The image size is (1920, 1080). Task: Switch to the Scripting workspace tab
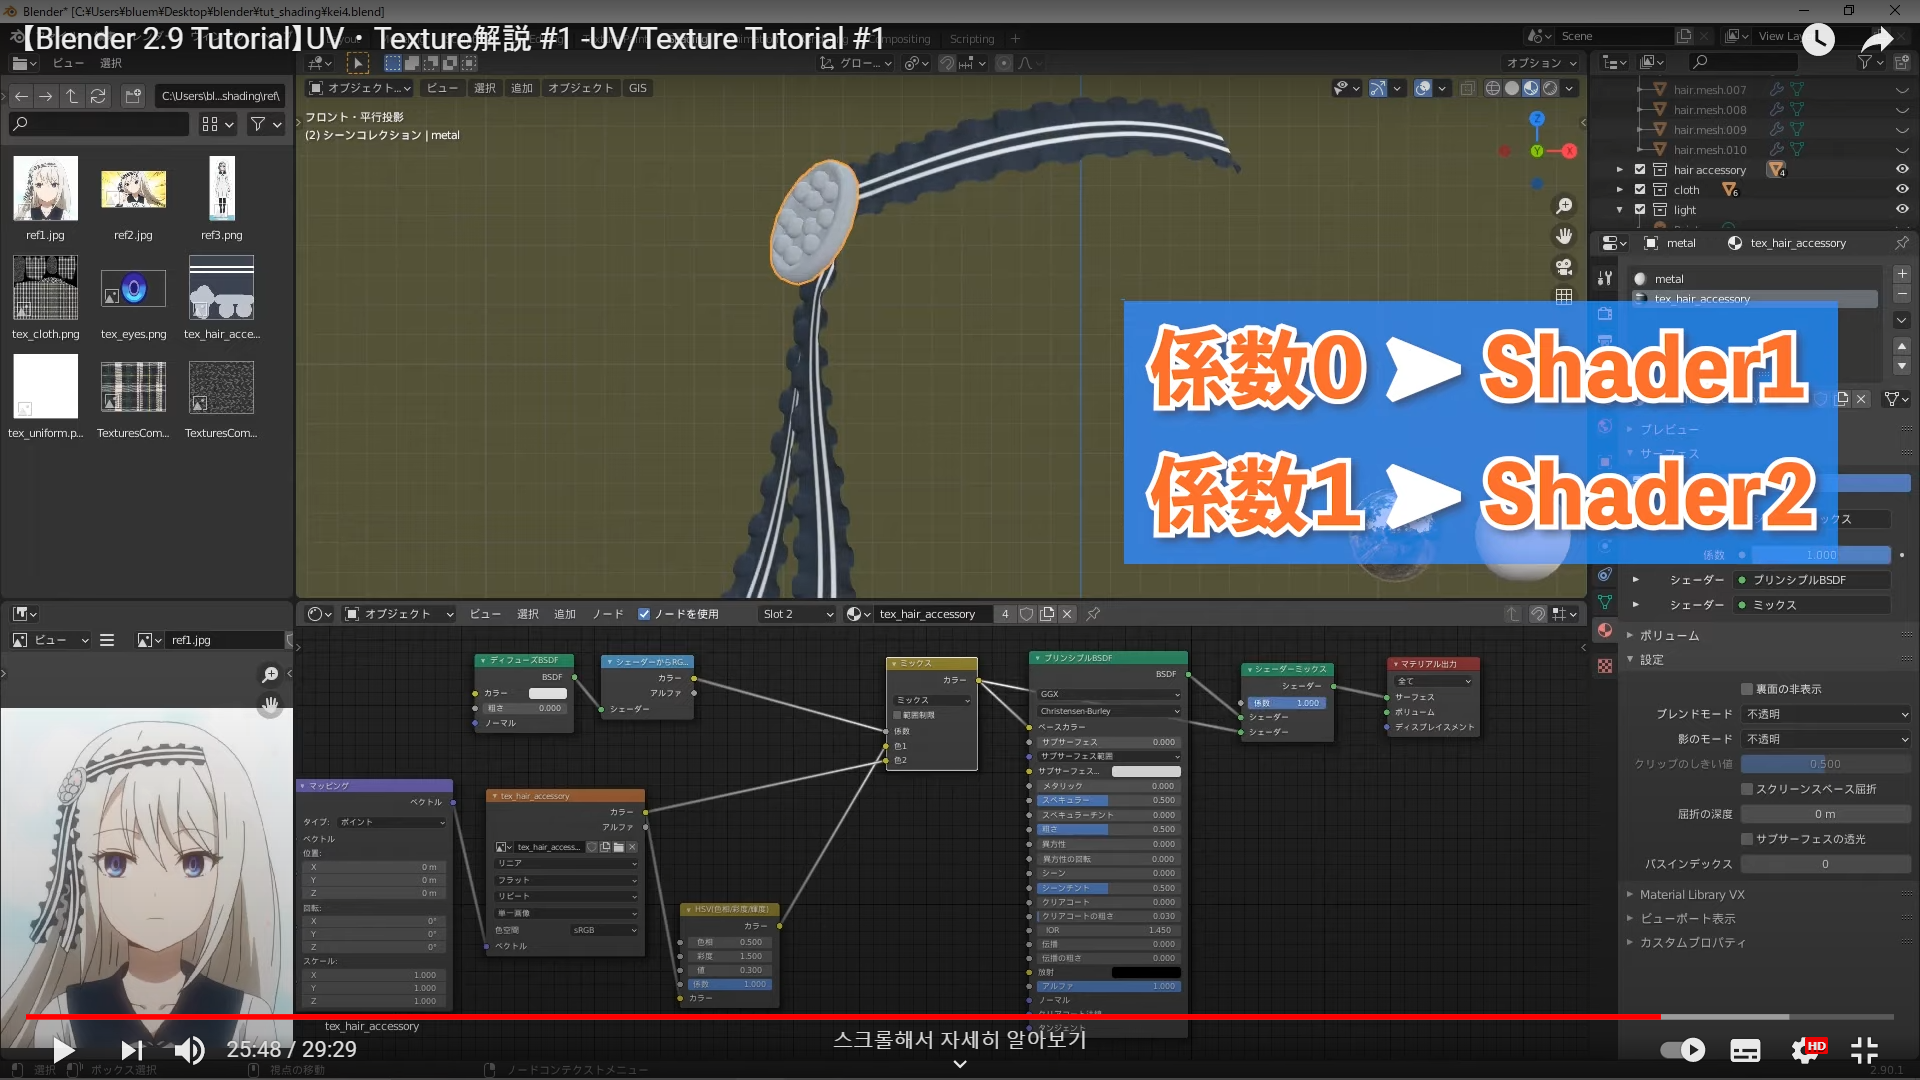pyautogui.click(x=971, y=39)
